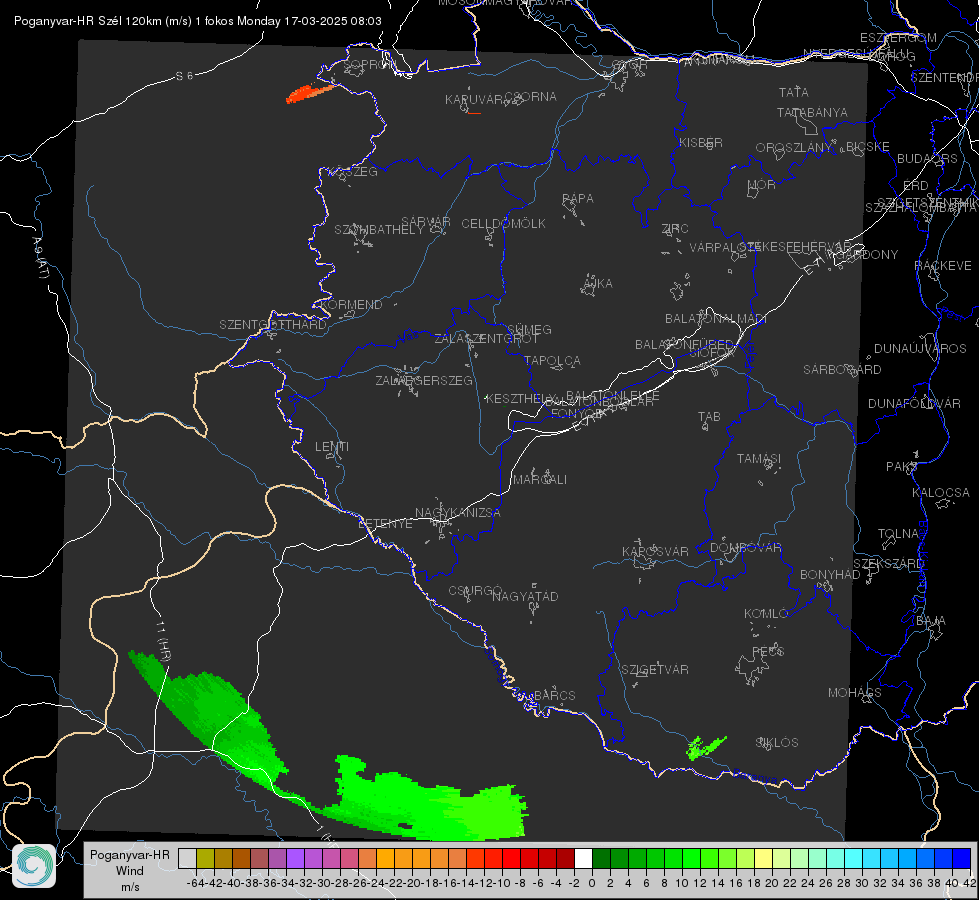Viewport: 979px width, 900px height.
Task: Click the KALOCSA town label
Action: (941, 493)
